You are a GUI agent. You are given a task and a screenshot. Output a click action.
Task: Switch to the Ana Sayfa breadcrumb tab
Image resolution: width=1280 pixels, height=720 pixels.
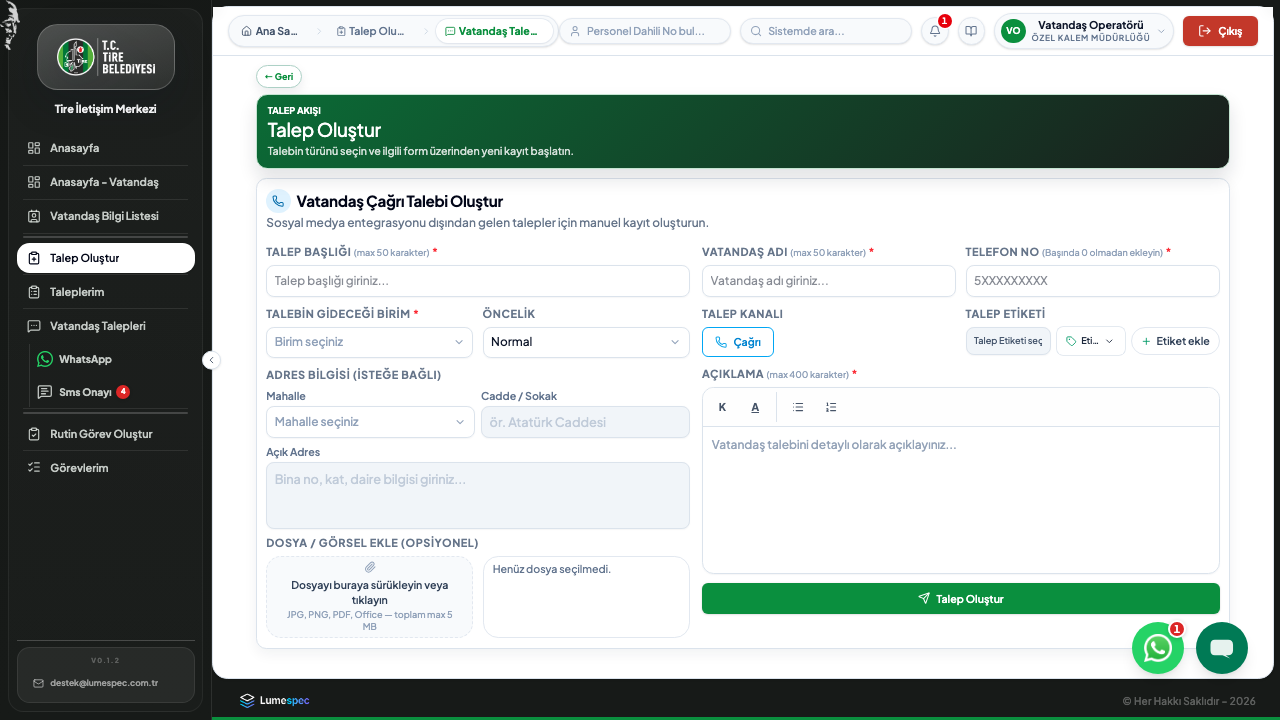click(x=270, y=31)
